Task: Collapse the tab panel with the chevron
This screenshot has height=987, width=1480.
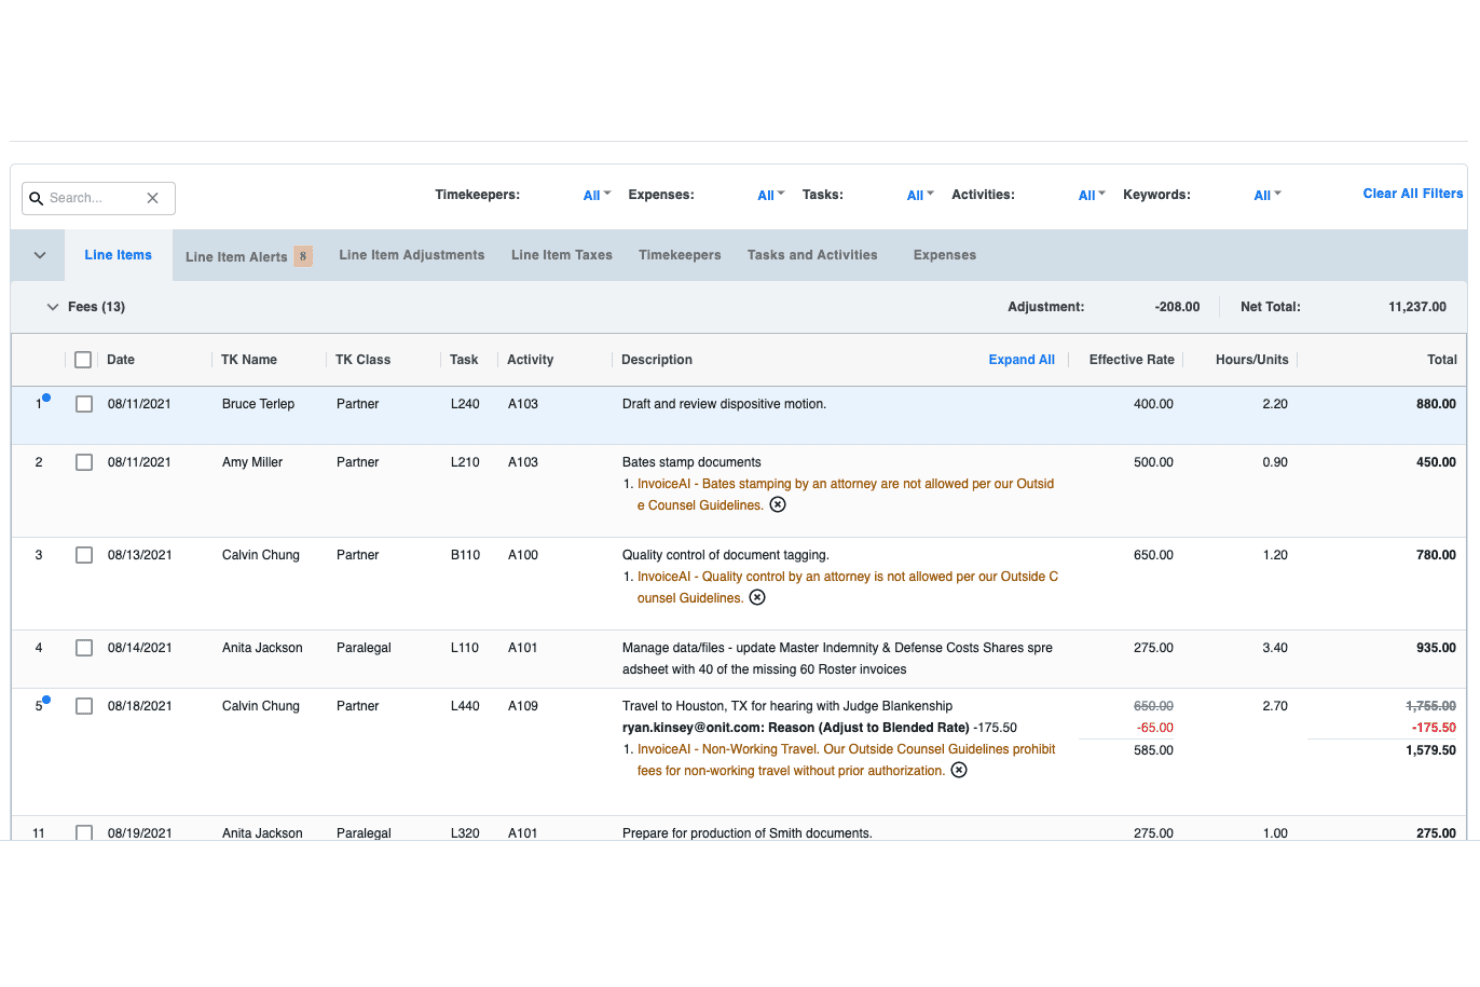Action: click(x=40, y=255)
